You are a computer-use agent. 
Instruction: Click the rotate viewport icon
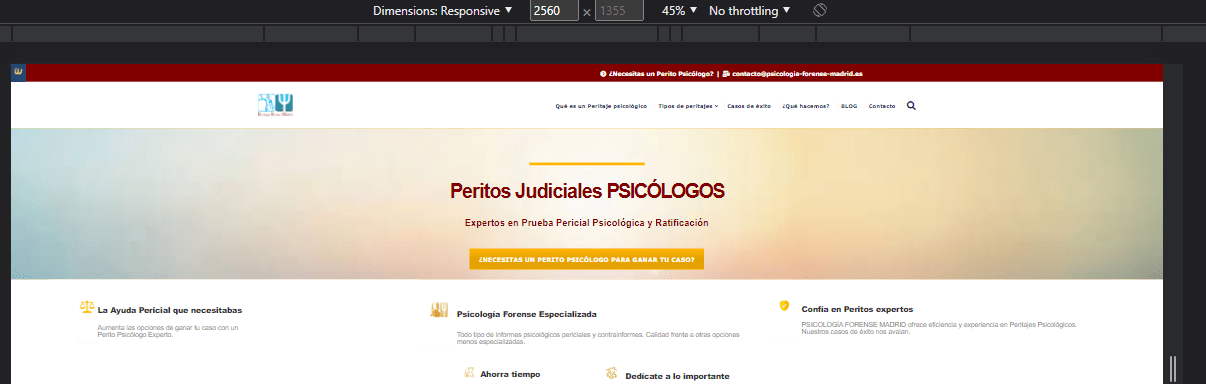click(818, 10)
